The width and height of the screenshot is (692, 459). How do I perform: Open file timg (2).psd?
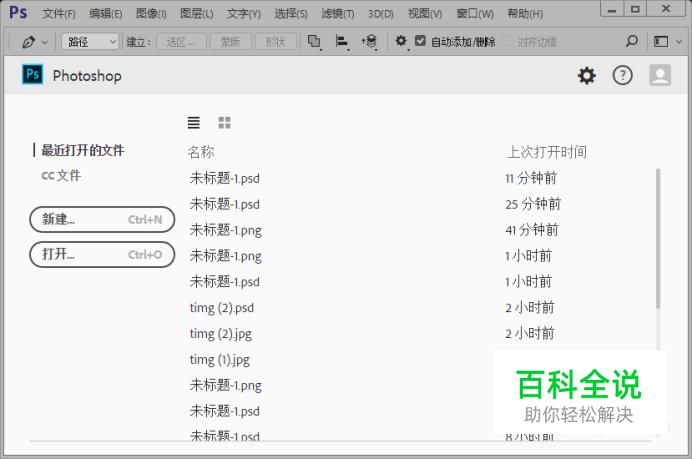[222, 308]
